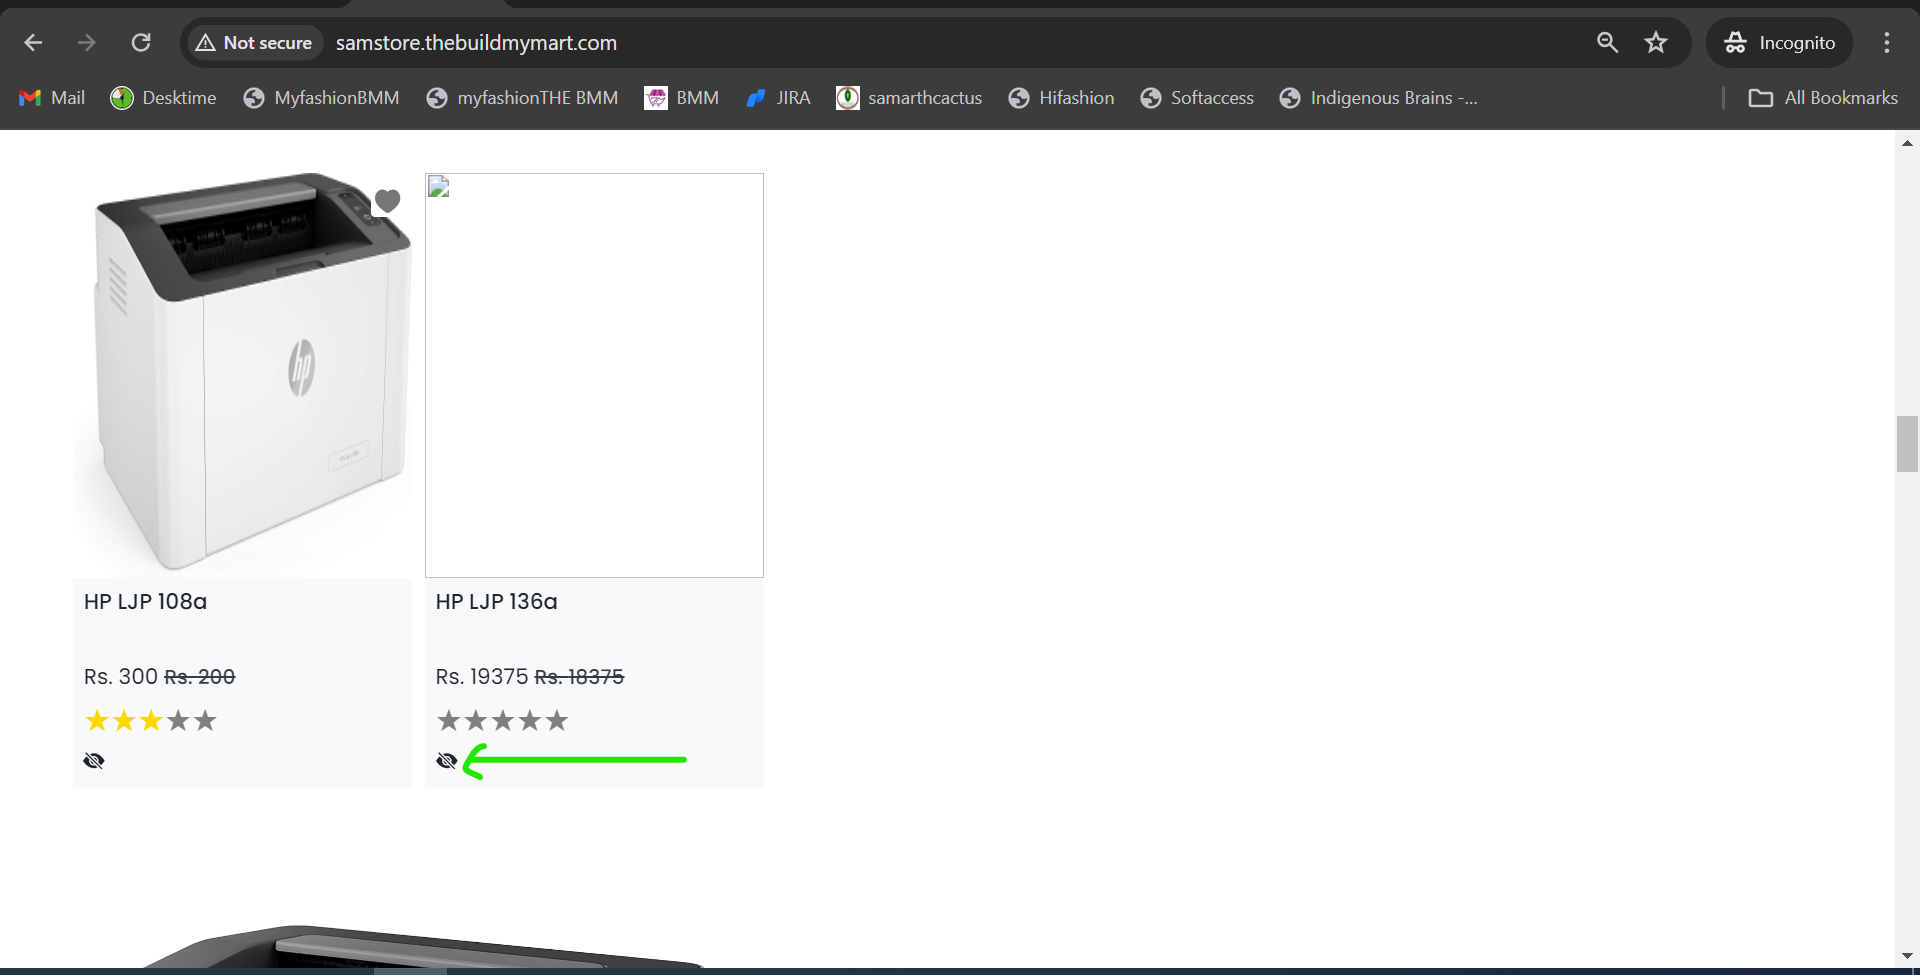The height and width of the screenshot is (975, 1920).
Task: Open the MyfashionBMM bookmark
Action: pos(322,98)
